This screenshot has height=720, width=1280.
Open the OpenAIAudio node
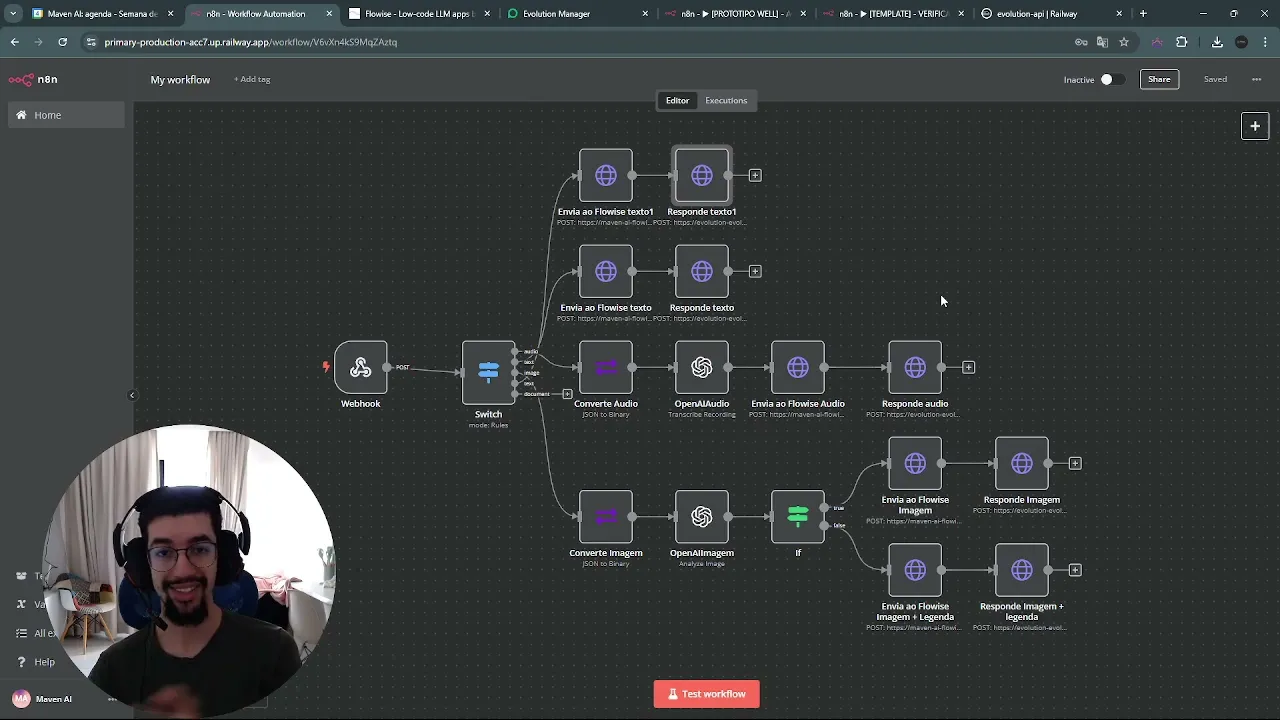point(702,367)
